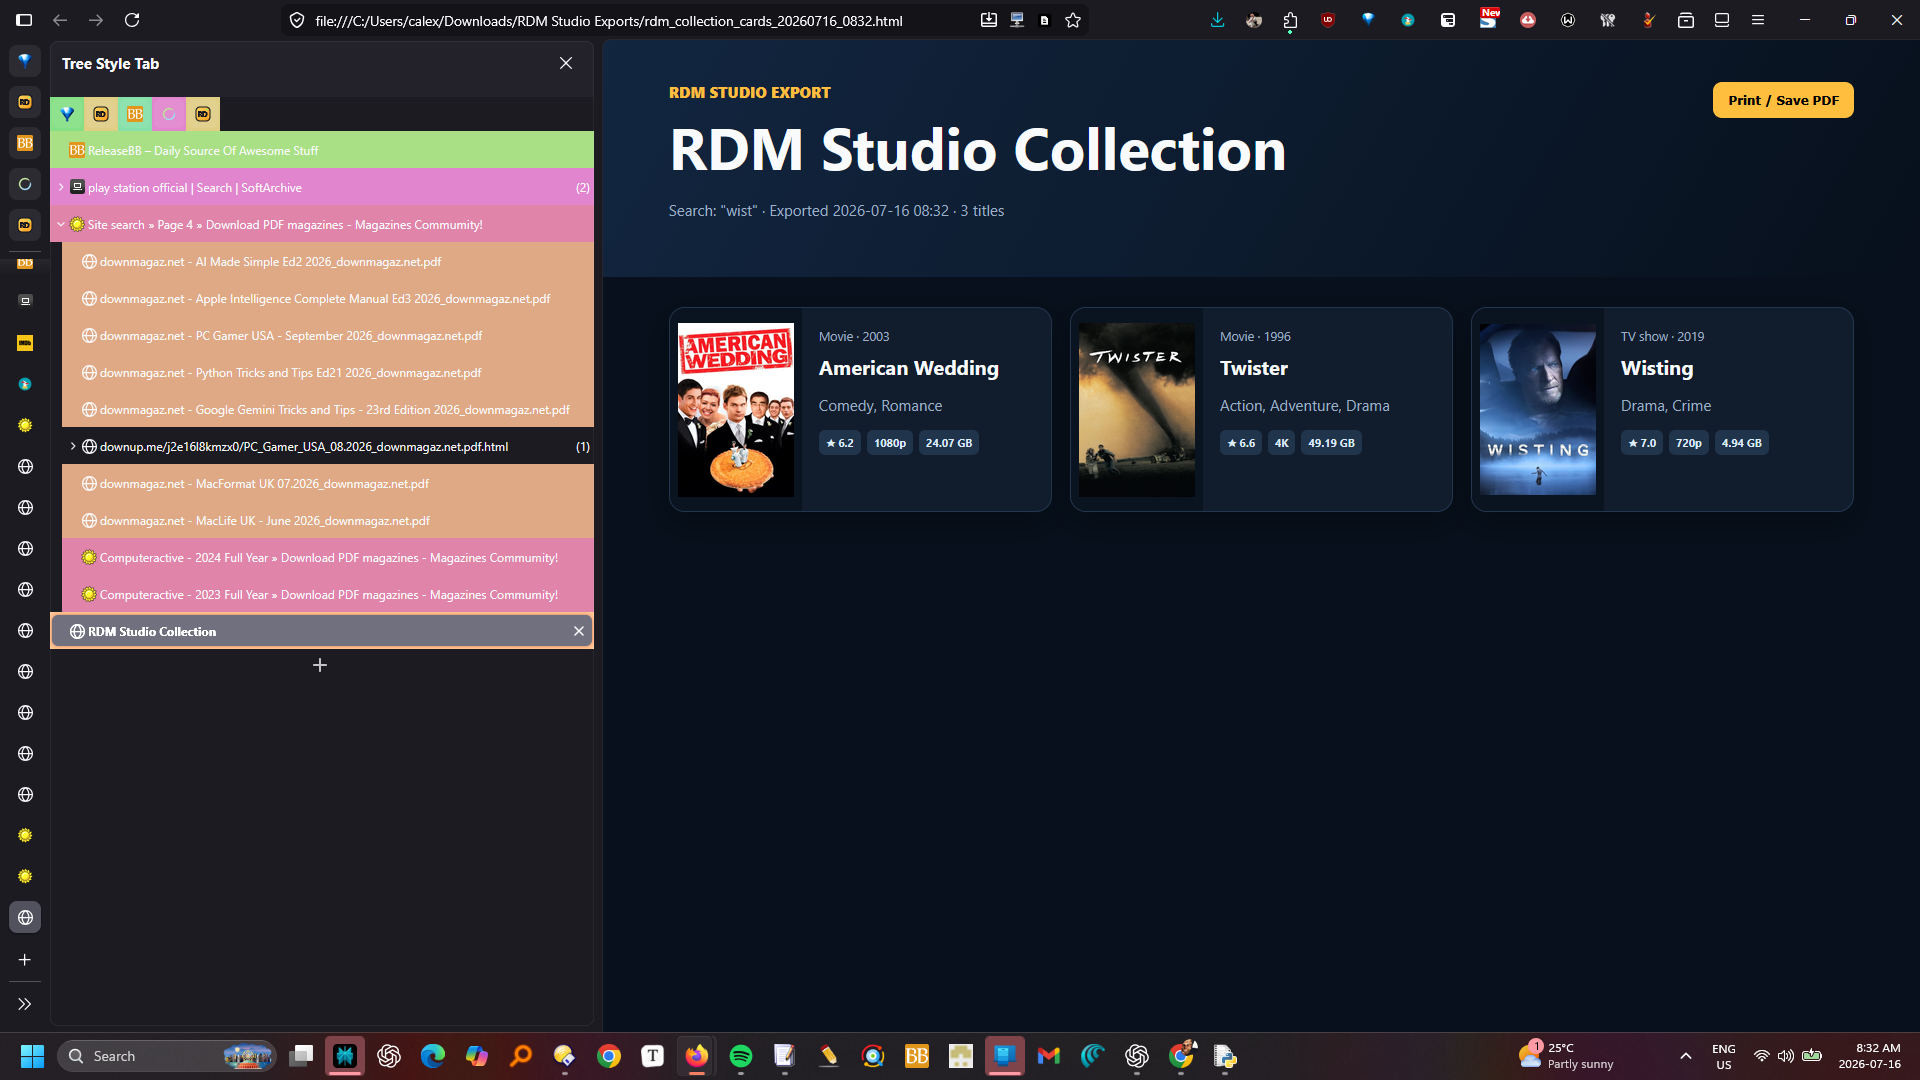This screenshot has width=1920, height=1080.
Task: Open Computeractive 2023 Full Year tab
Action: pos(328,594)
